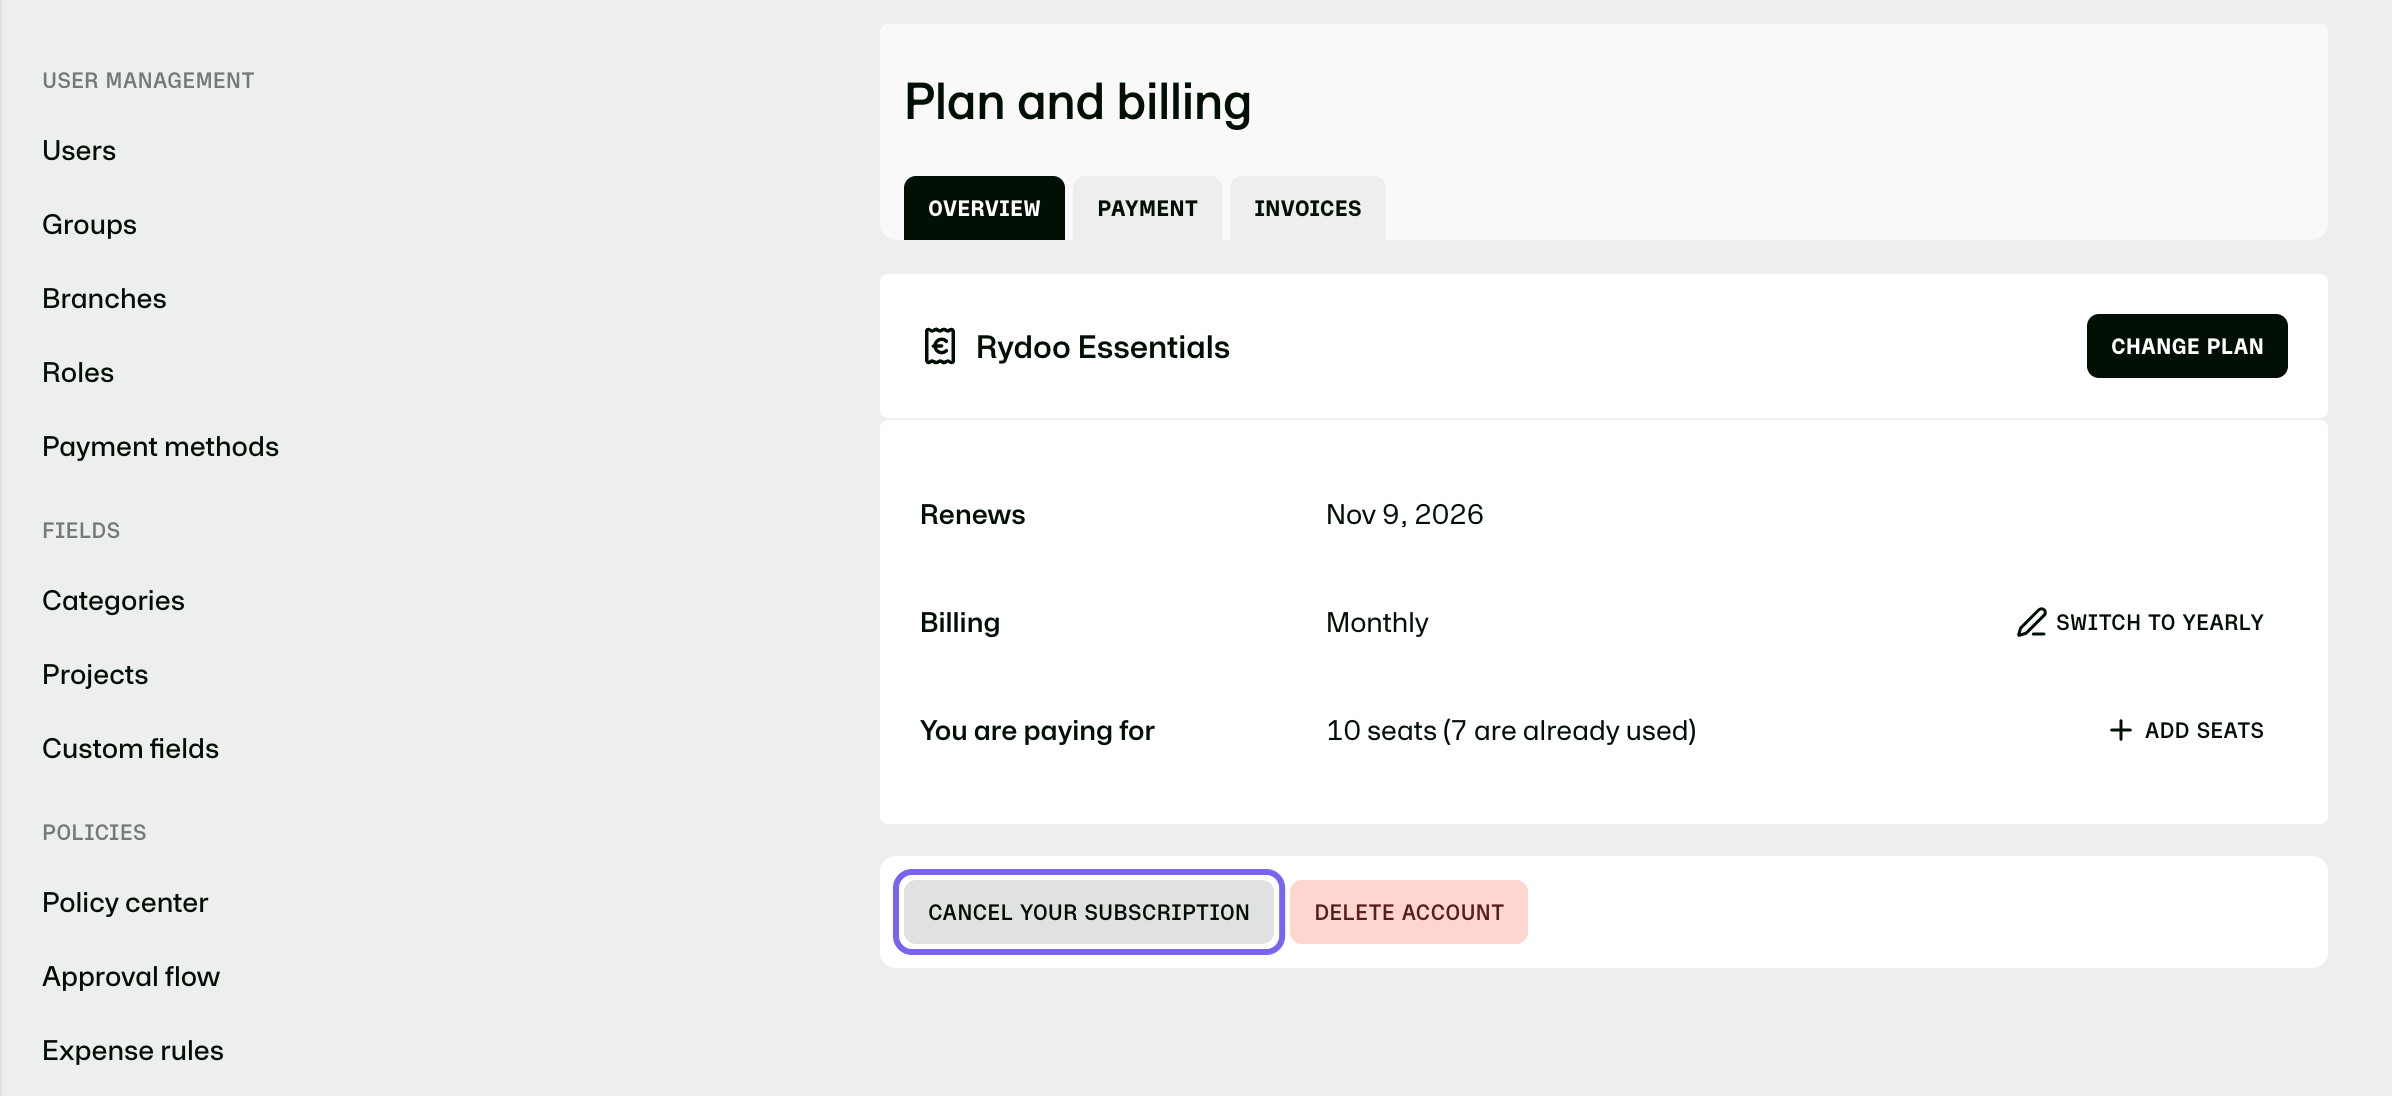This screenshot has height=1096, width=2392.
Task: Click the Change Plan button
Action: pyautogui.click(x=2187, y=346)
